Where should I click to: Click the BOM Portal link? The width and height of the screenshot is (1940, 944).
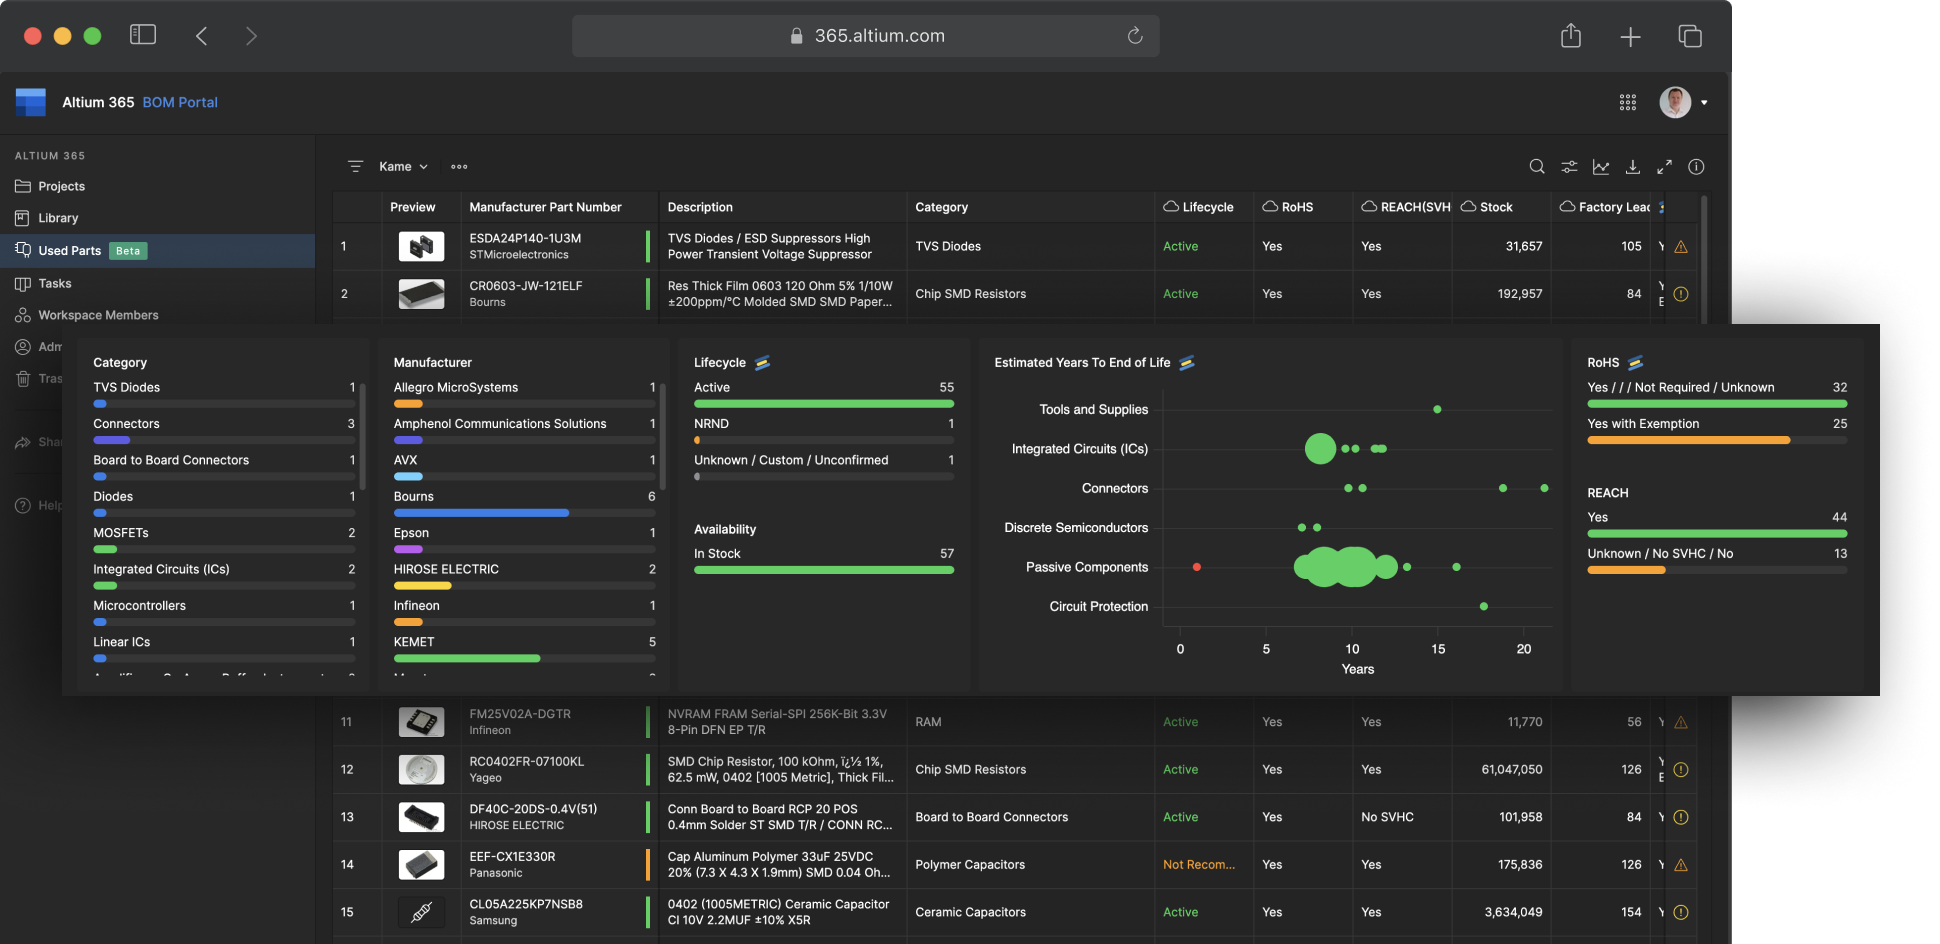point(180,102)
